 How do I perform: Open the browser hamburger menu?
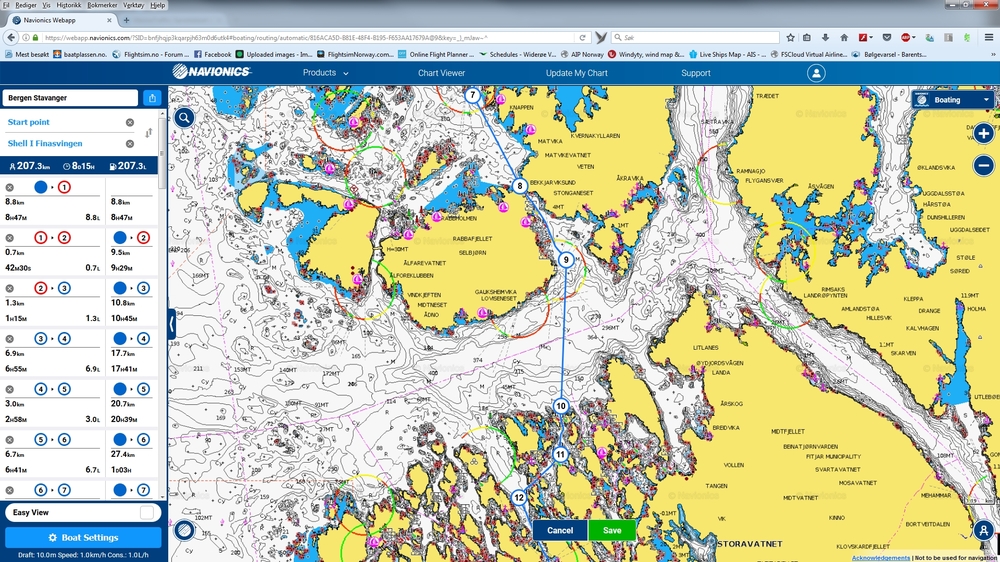[989, 38]
